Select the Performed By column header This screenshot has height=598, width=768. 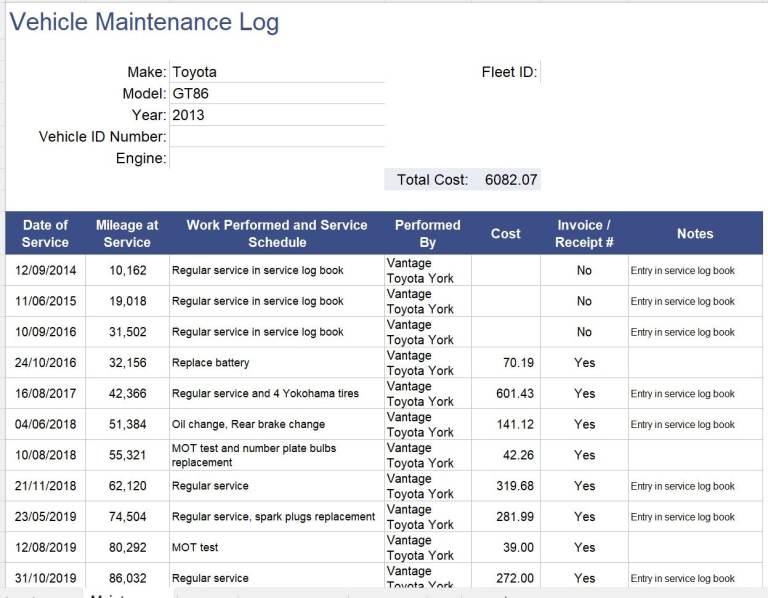(x=427, y=233)
